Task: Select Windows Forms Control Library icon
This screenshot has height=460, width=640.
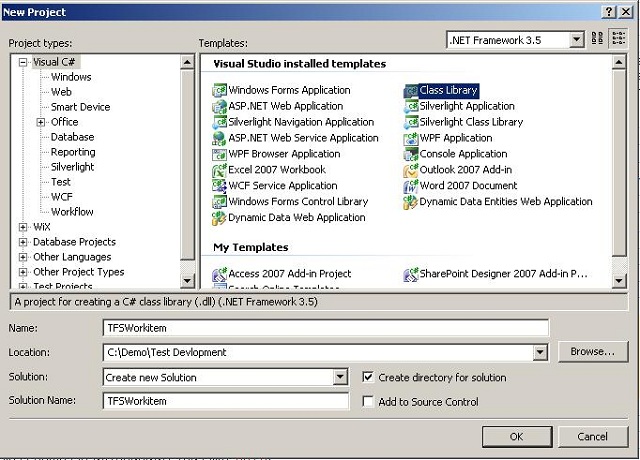Action: coord(219,202)
